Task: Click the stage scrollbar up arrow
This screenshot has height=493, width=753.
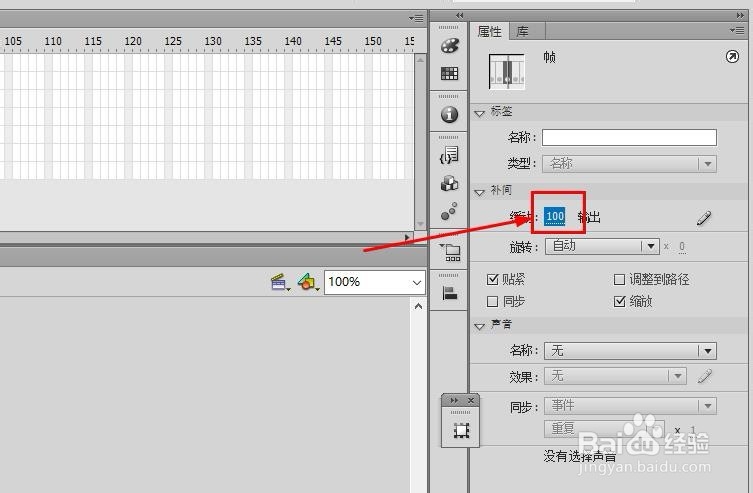Action: point(419,306)
